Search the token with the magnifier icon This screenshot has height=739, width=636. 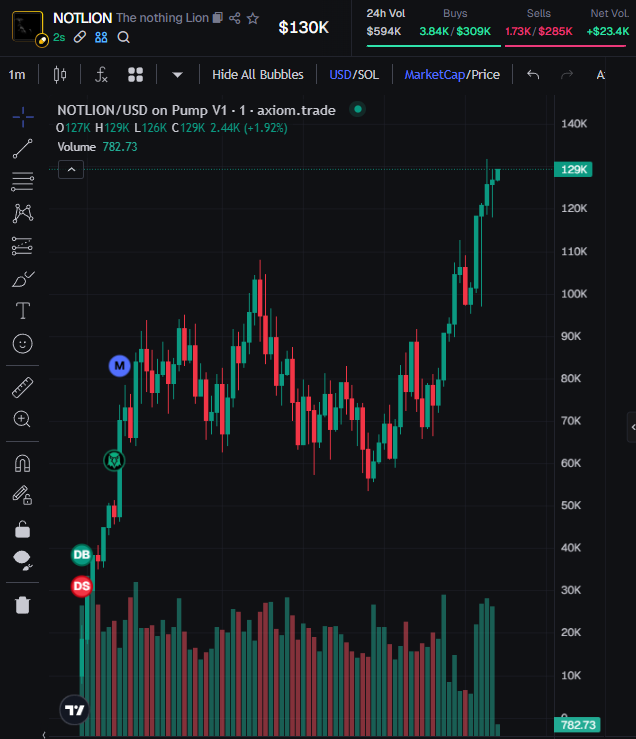tap(124, 37)
